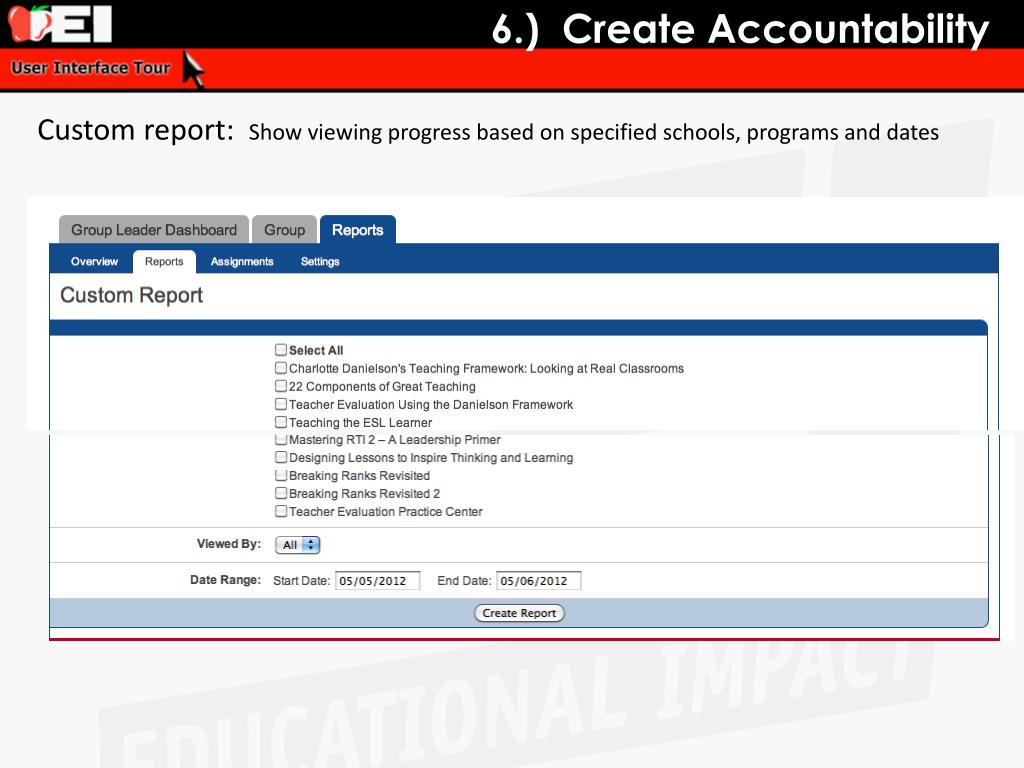
Task: Check Teacher Evaluation Using the Danielson Framework
Action: pos(281,404)
